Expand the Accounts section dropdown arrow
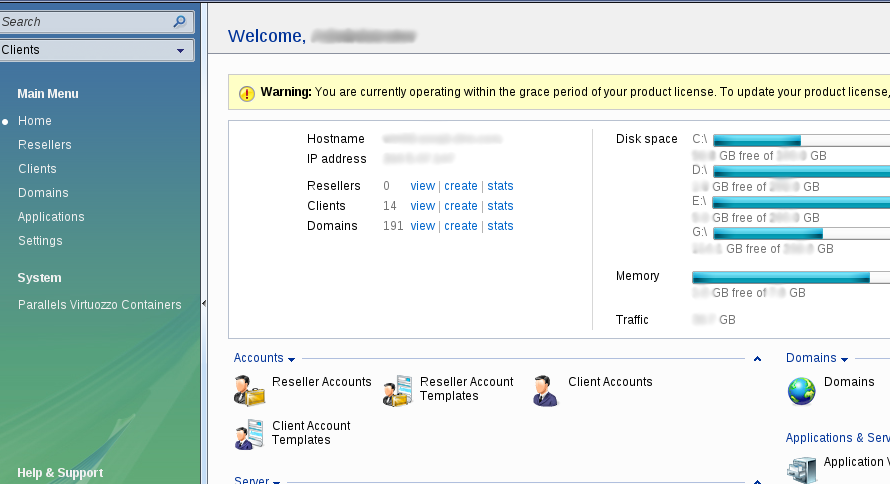Viewport: 890px width, 484px height. (x=291, y=360)
